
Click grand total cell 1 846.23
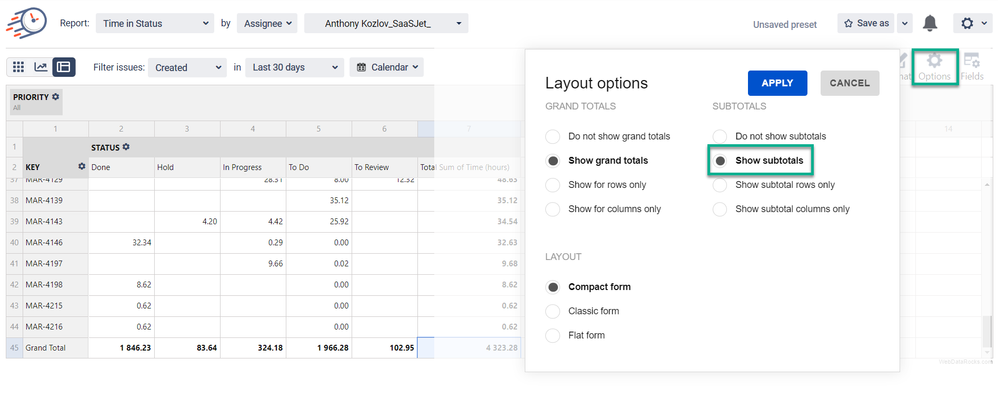pyautogui.click(x=122, y=348)
